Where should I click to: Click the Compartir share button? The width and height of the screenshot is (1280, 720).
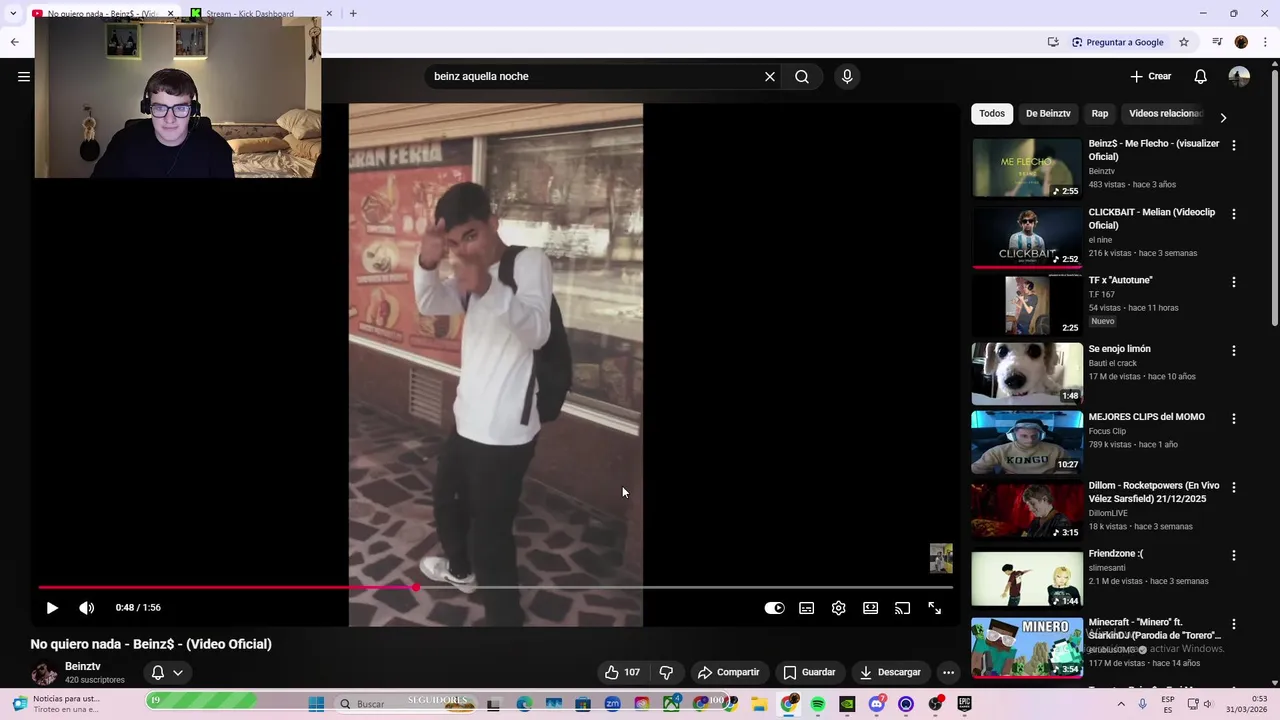coord(729,672)
